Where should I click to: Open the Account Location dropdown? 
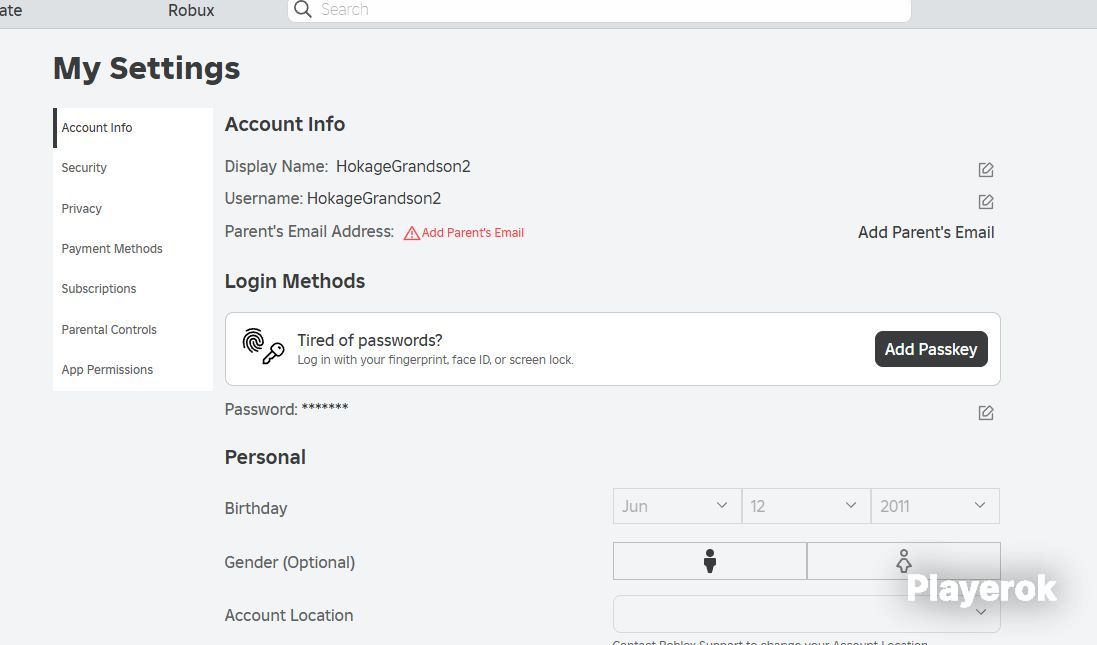point(806,614)
